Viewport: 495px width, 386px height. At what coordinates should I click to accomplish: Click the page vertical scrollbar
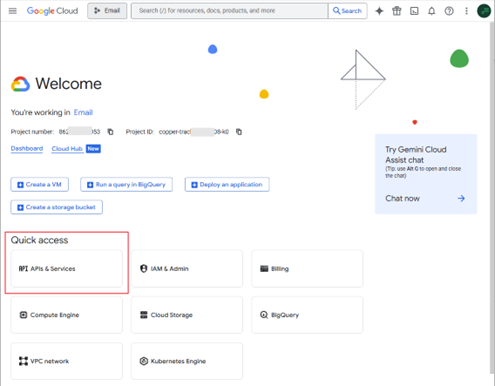click(x=492, y=198)
